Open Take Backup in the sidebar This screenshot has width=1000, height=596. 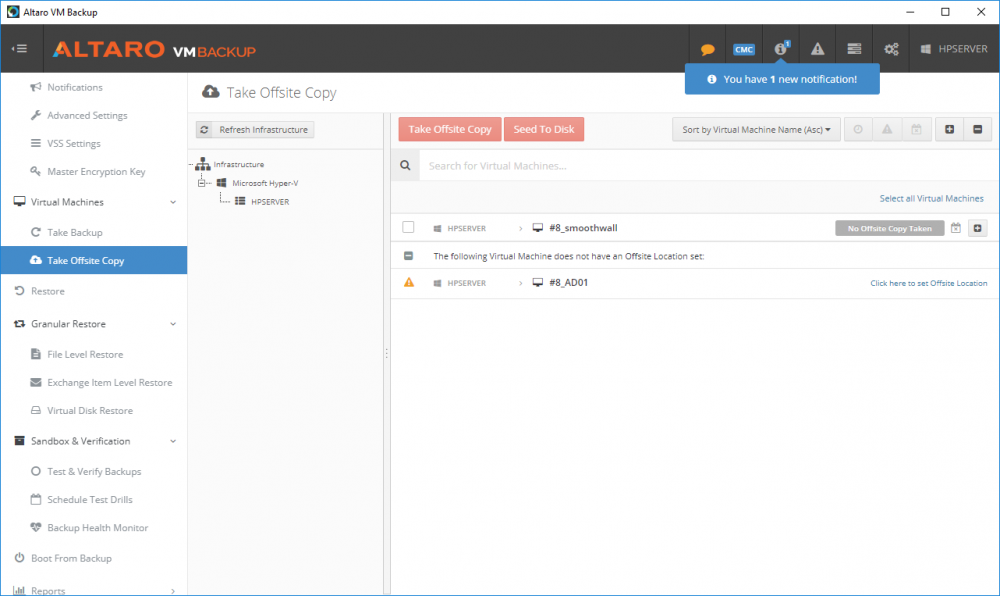75,233
